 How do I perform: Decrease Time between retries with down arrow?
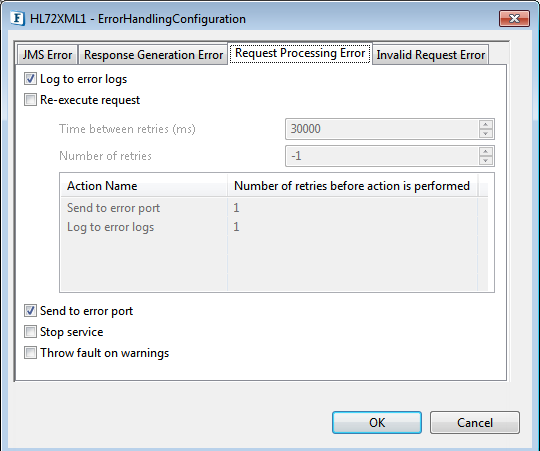[x=486, y=133]
